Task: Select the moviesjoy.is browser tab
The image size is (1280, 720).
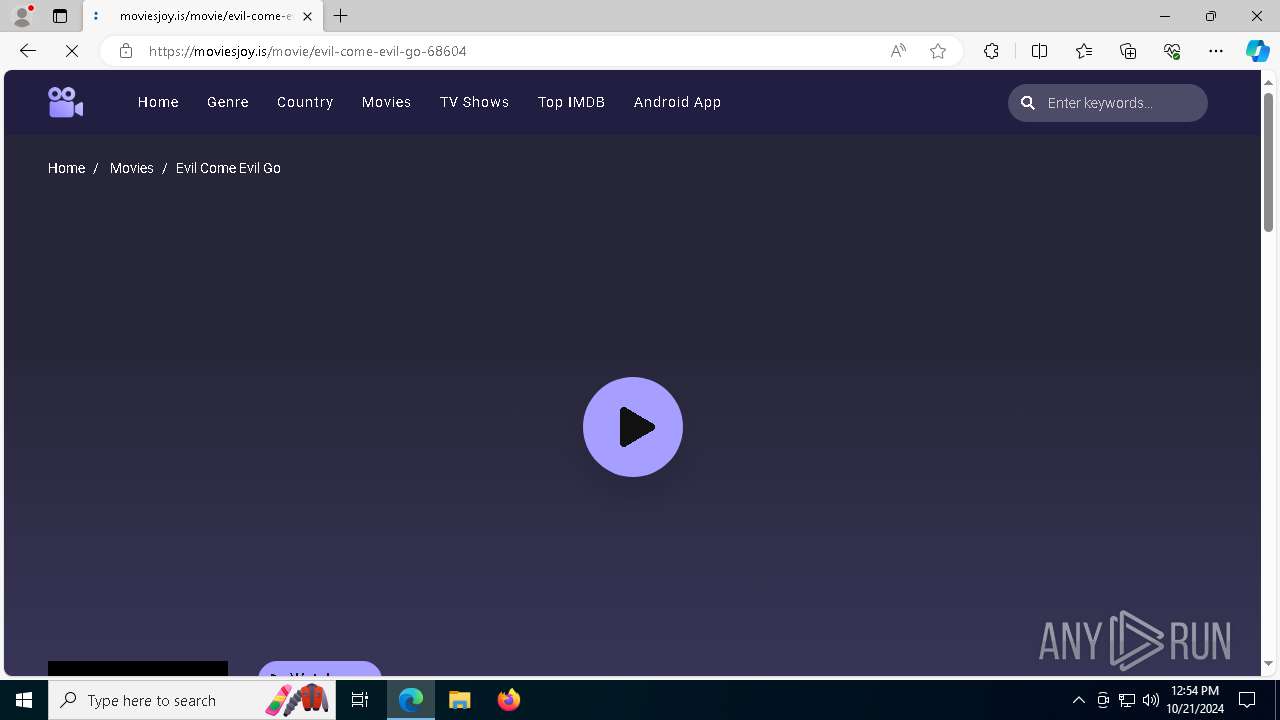Action: (x=203, y=16)
